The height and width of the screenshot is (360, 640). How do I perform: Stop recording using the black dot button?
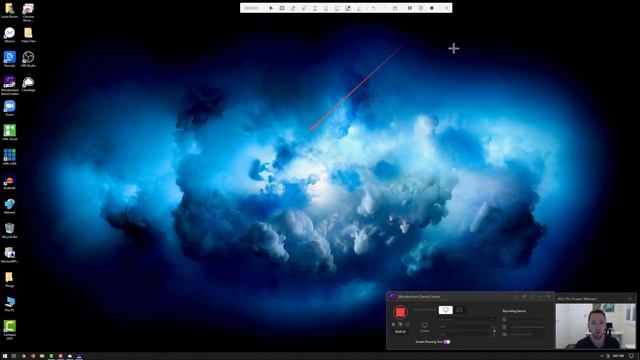click(x=432, y=8)
